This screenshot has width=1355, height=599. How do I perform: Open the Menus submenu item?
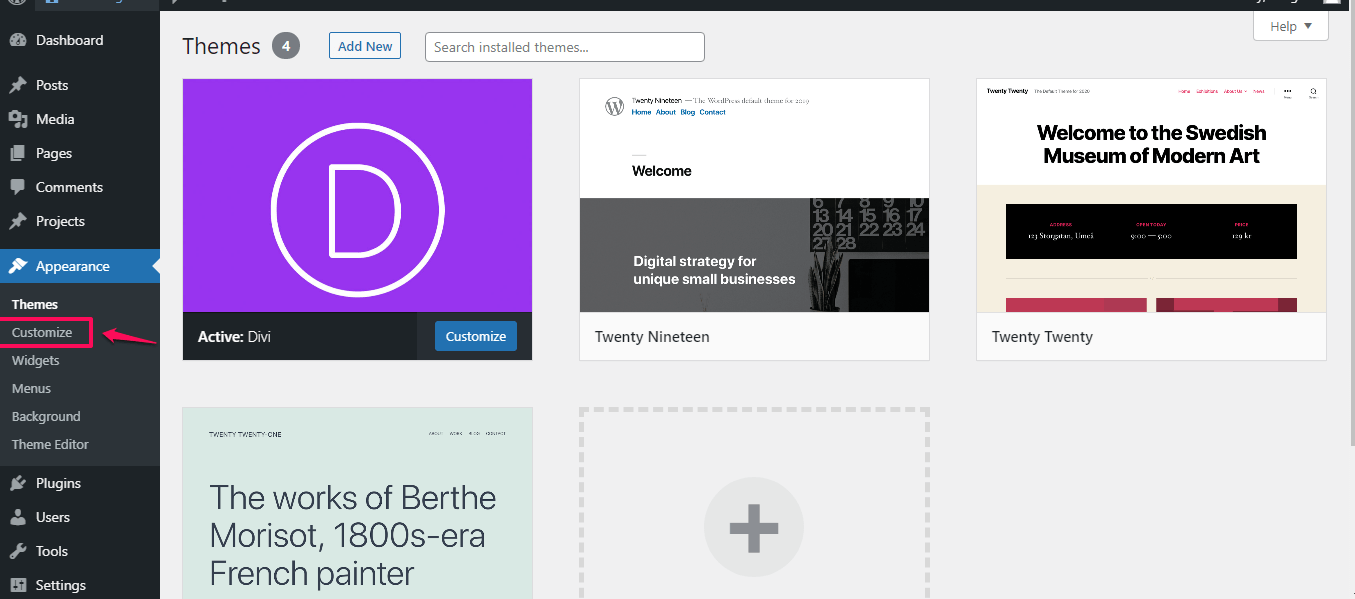tap(31, 388)
